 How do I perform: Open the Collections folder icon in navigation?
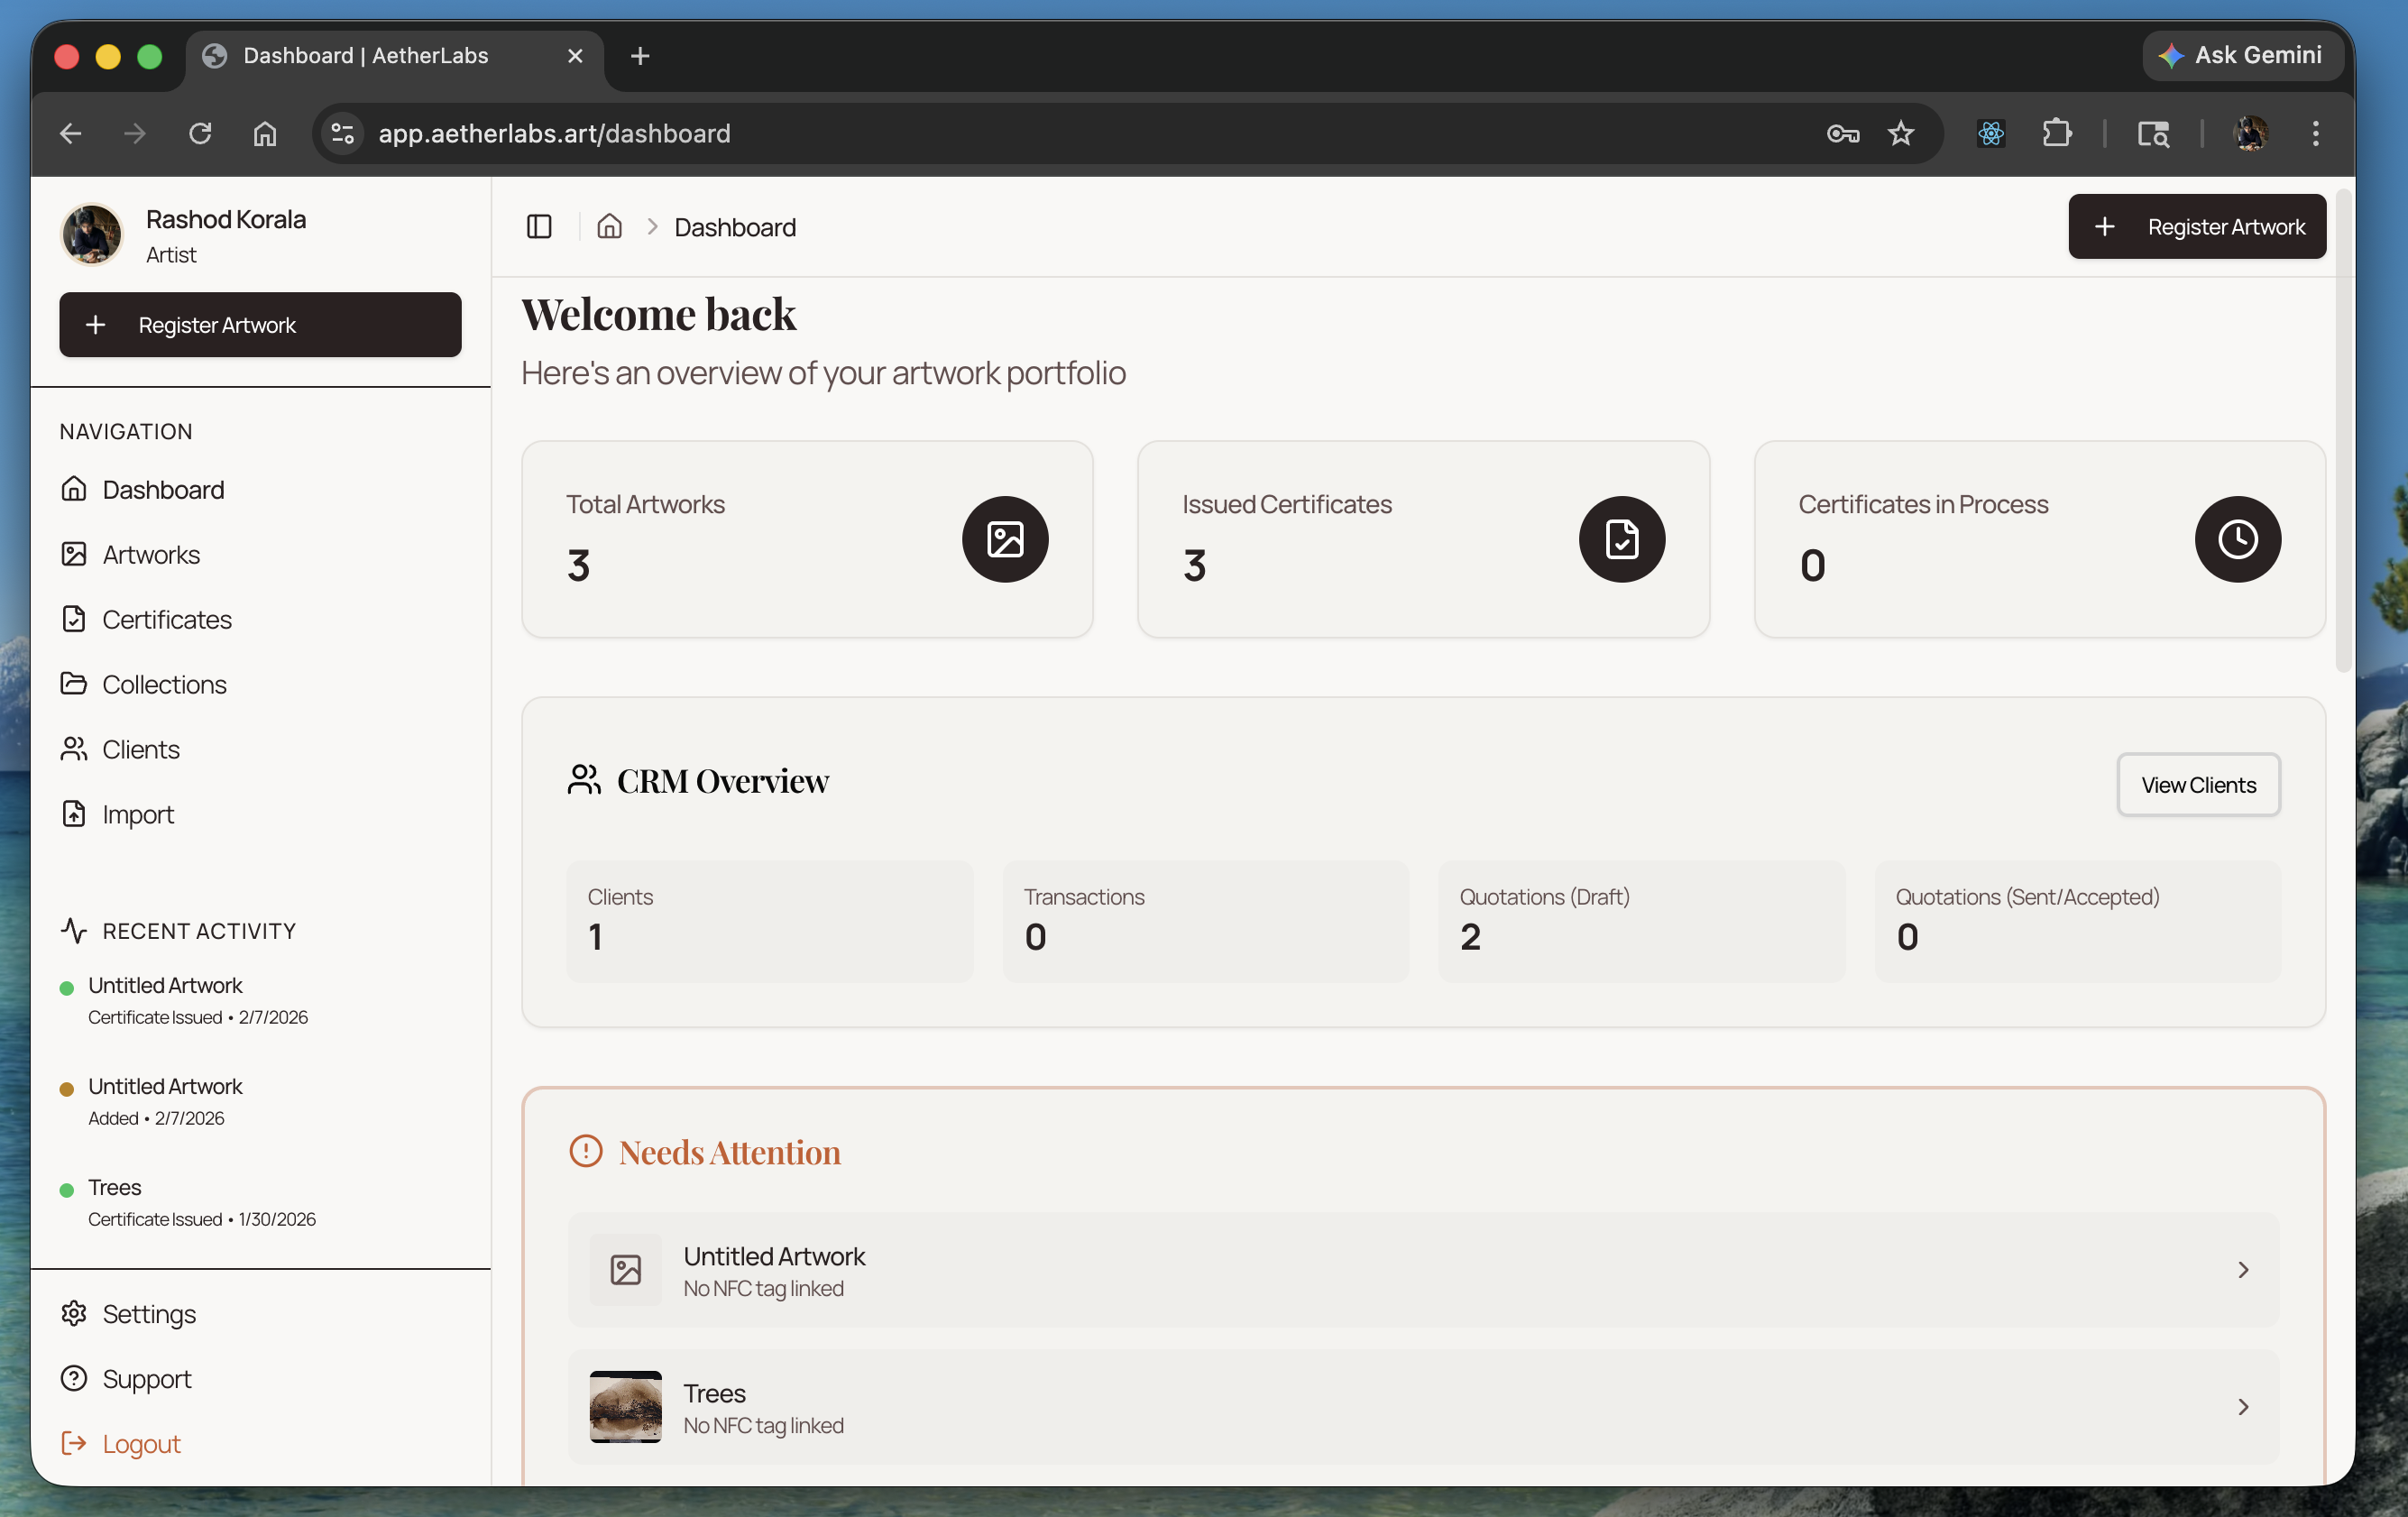pyautogui.click(x=76, y=684)
